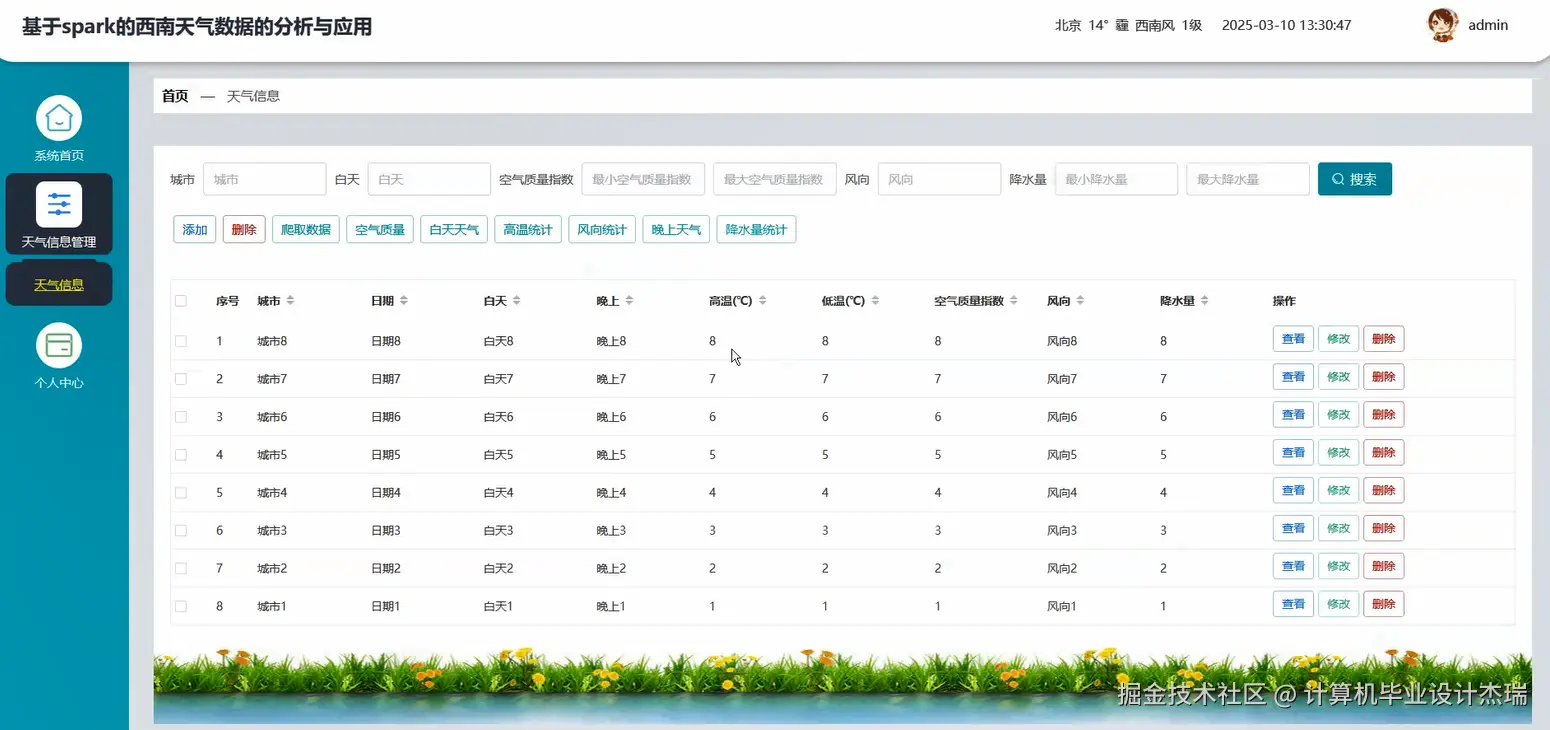Open the 降水量统计 chart button
This screenshot has height=730, width=1550.
[x=756, y=229]
